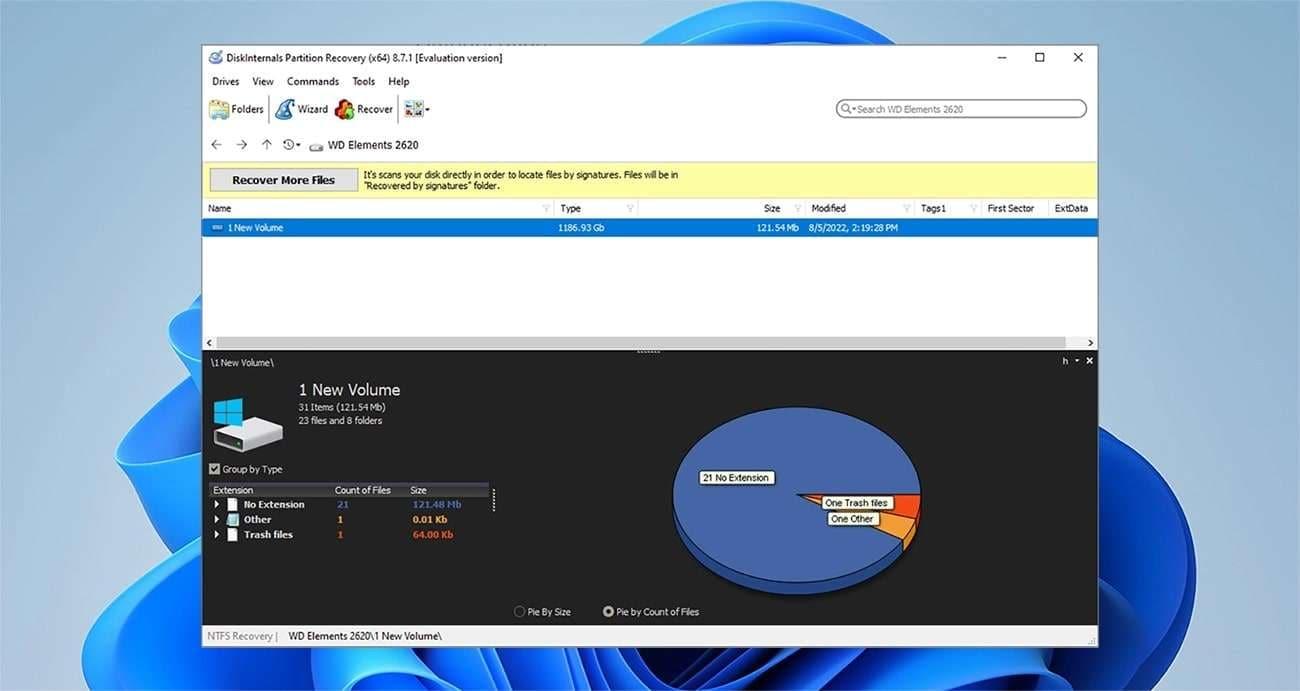Viewport: 1300px width, 691px height.
Task: Click the Recover toolbar icon
Action: (x=345, y=109)
